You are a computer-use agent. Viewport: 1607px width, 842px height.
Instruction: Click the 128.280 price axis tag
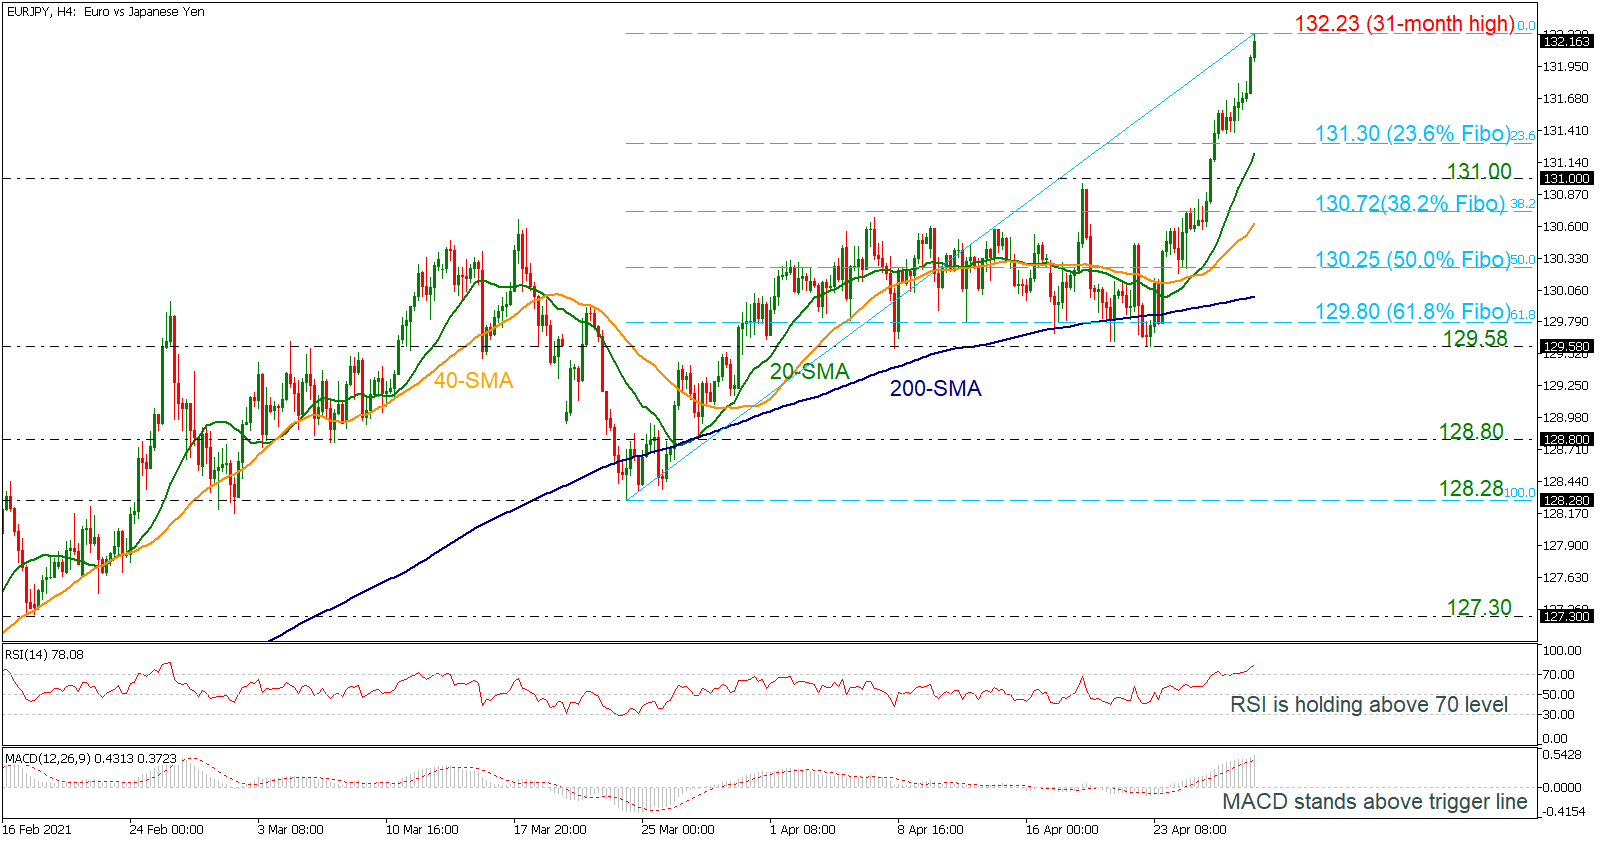tap(1566, 501)
